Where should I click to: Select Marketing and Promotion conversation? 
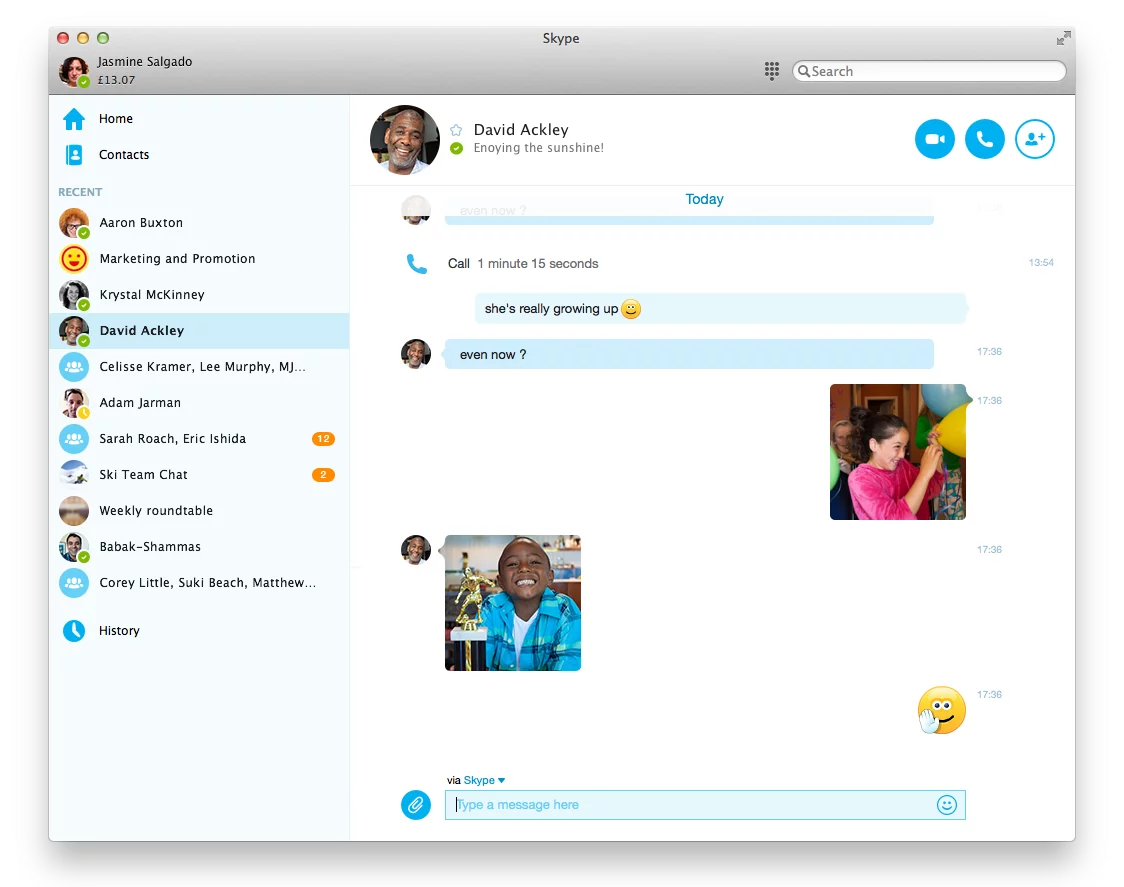coord(199,259)
